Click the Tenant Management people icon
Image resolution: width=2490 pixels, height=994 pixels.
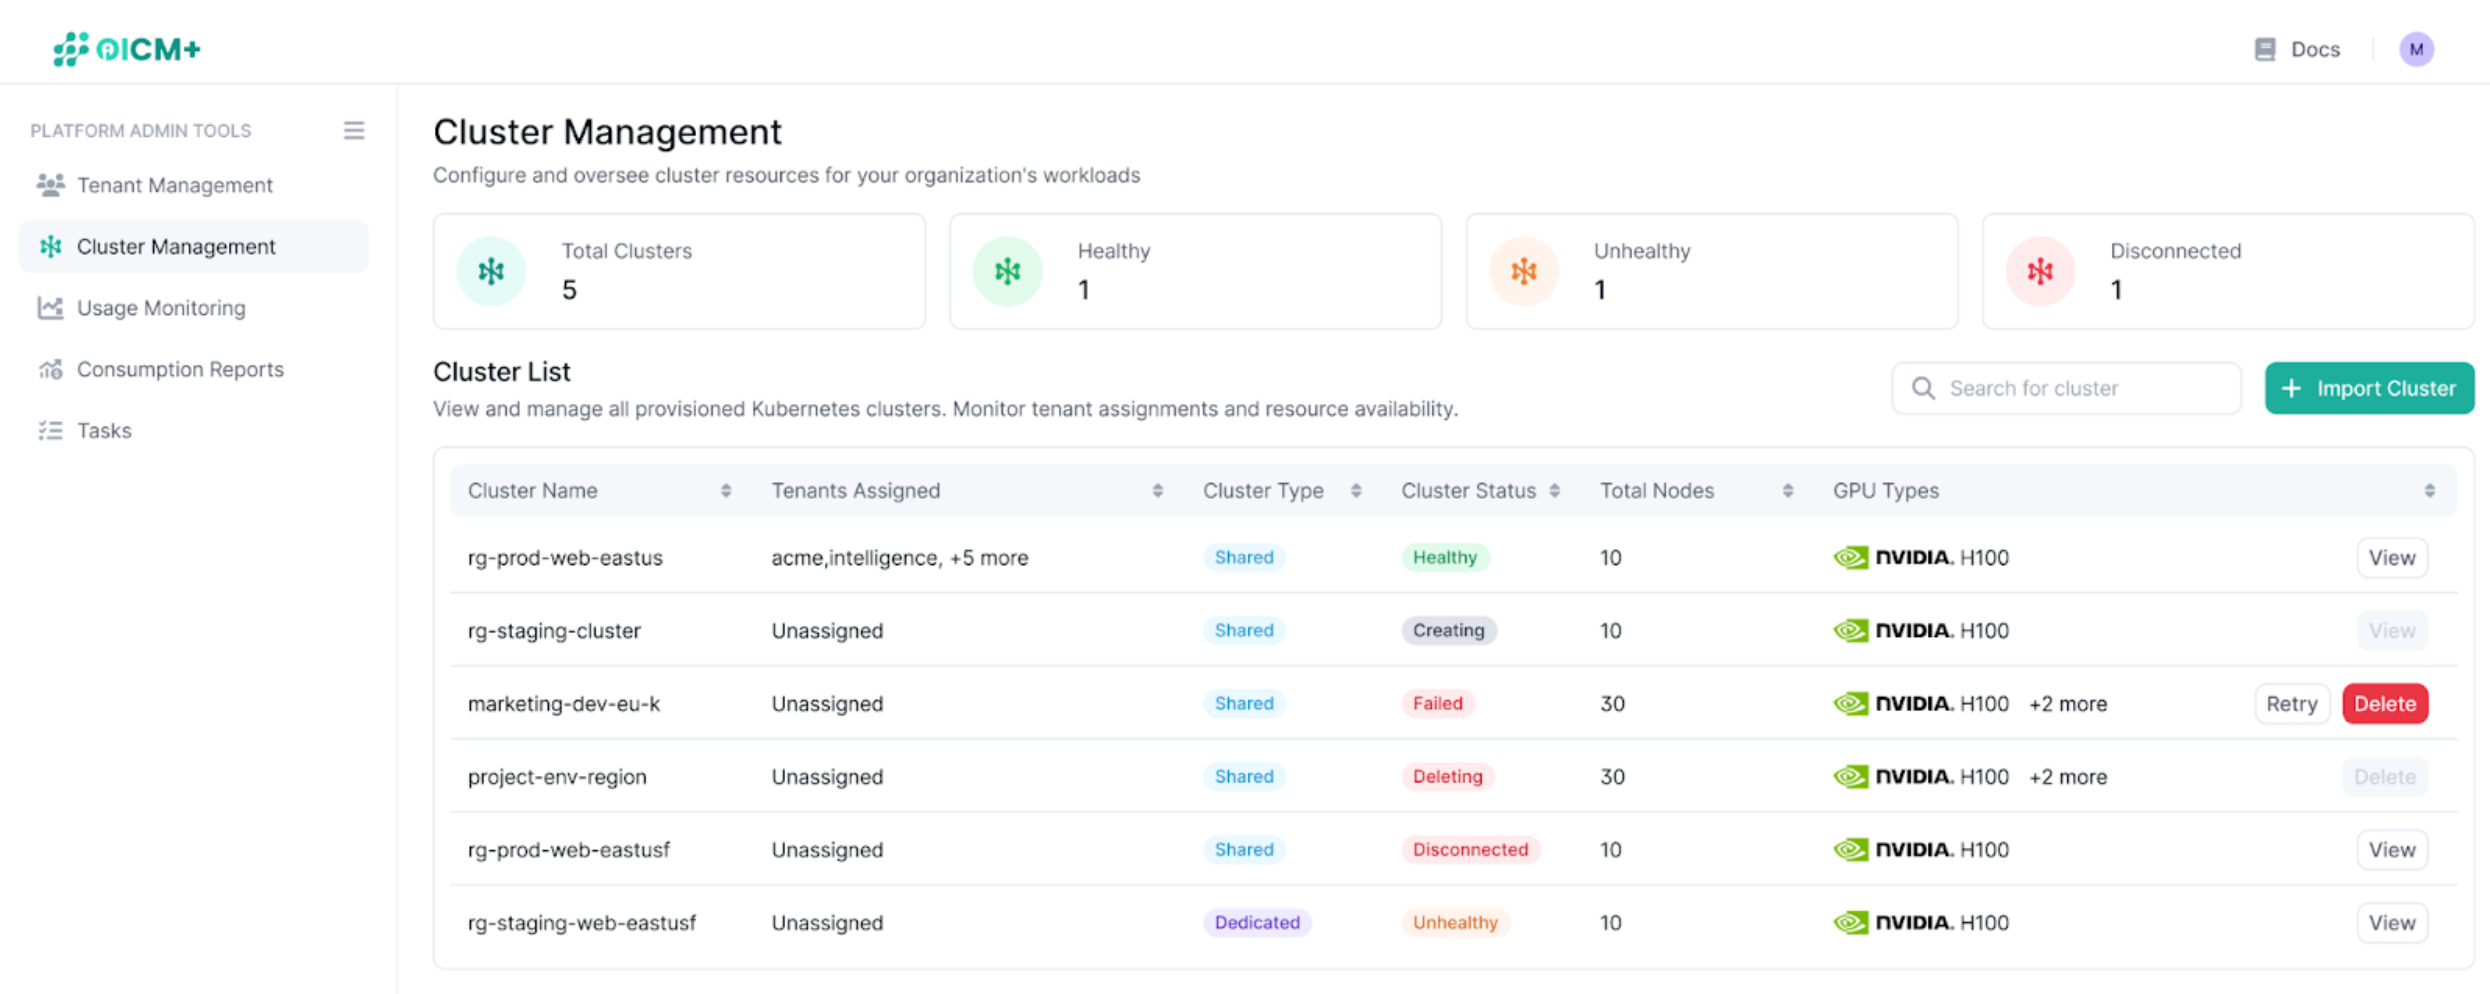point(50,184)
